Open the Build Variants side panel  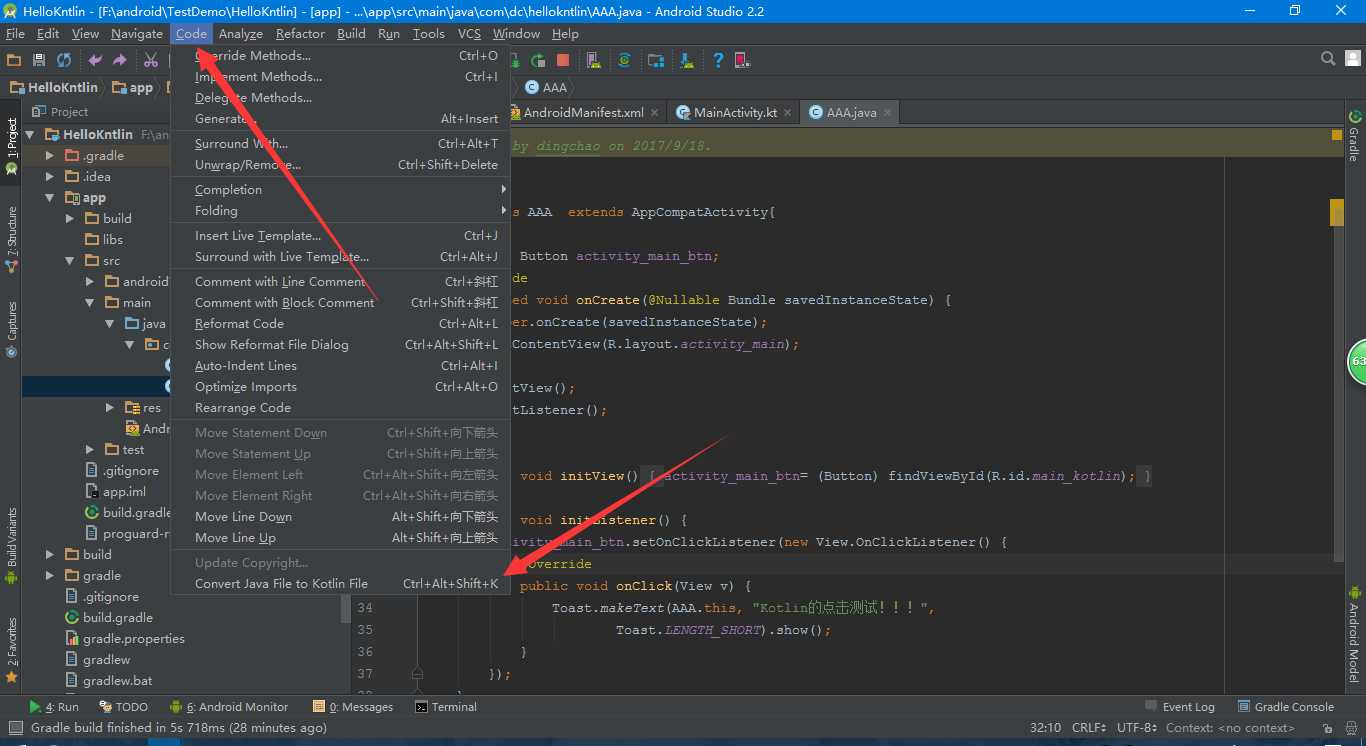[12, 545]
